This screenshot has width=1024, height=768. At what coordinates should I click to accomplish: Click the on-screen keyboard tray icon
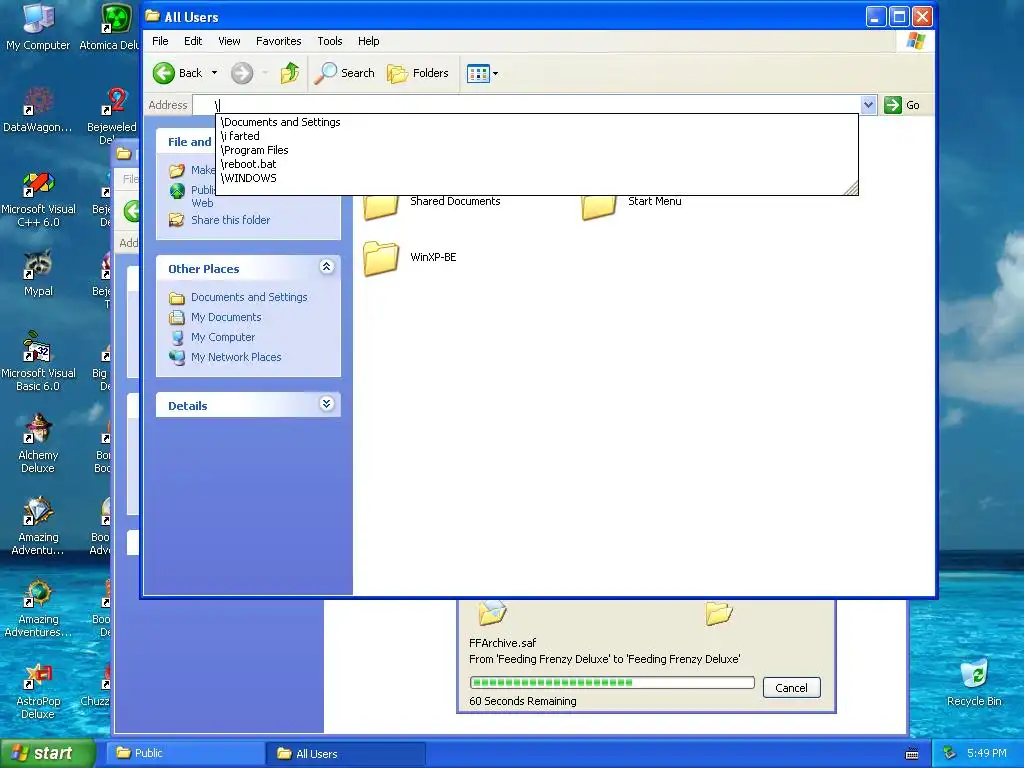(x=912, y=754)
